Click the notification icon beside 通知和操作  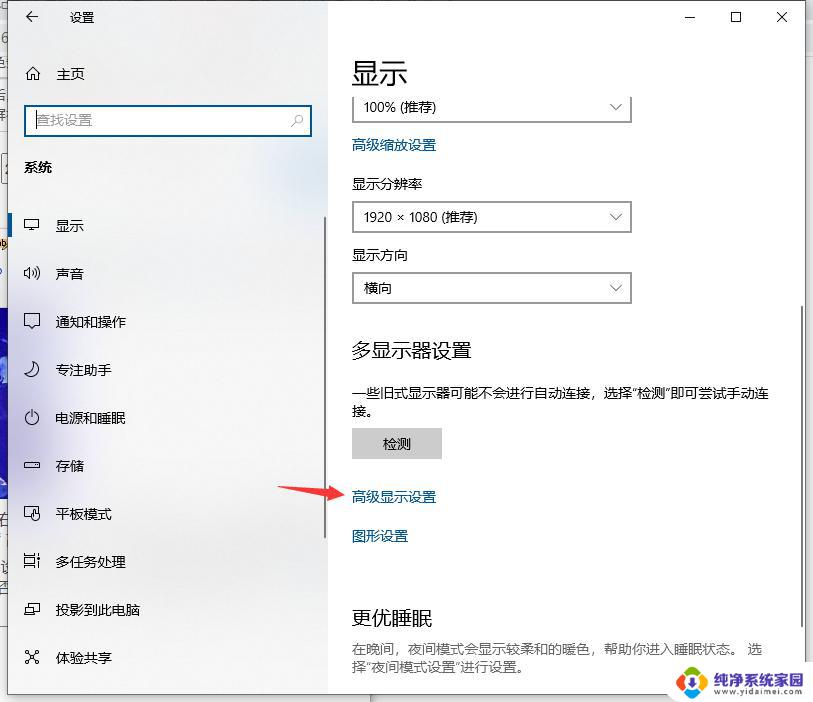(x=32, y=321)
